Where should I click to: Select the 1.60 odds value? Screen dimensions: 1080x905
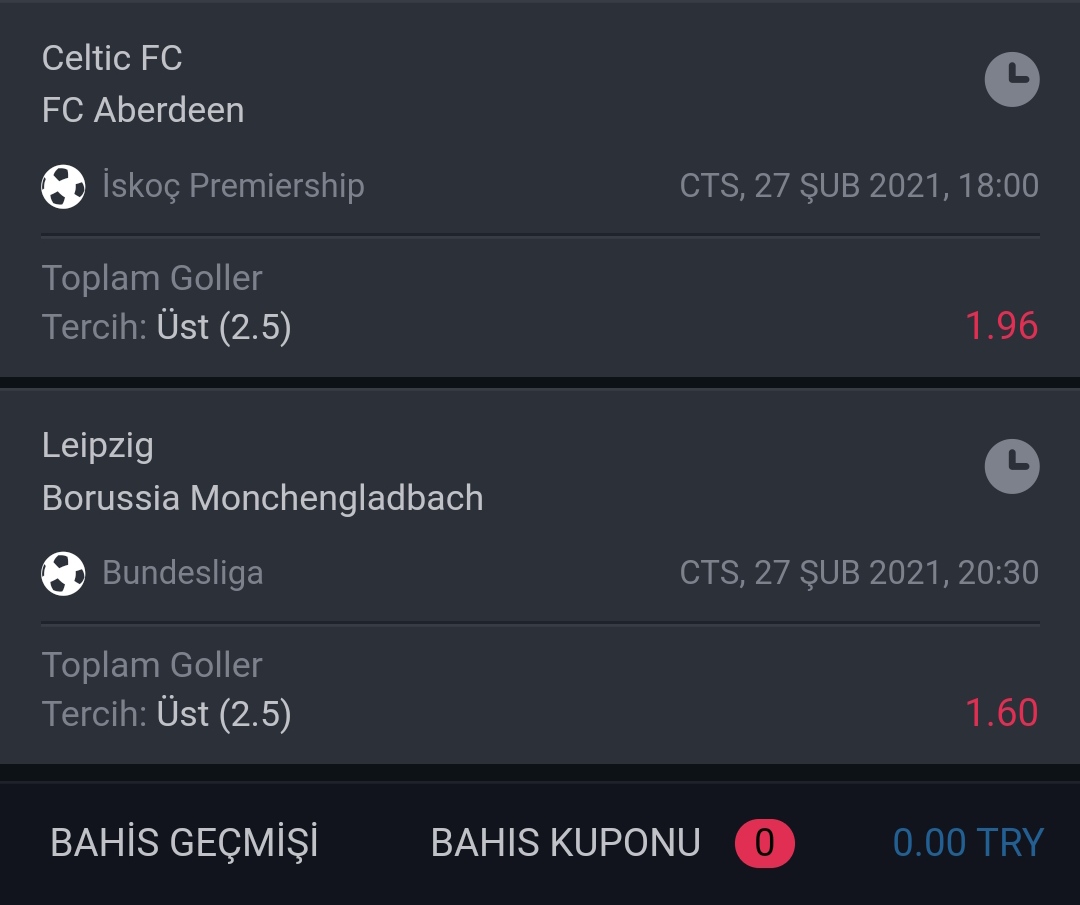click(1001, 712)
